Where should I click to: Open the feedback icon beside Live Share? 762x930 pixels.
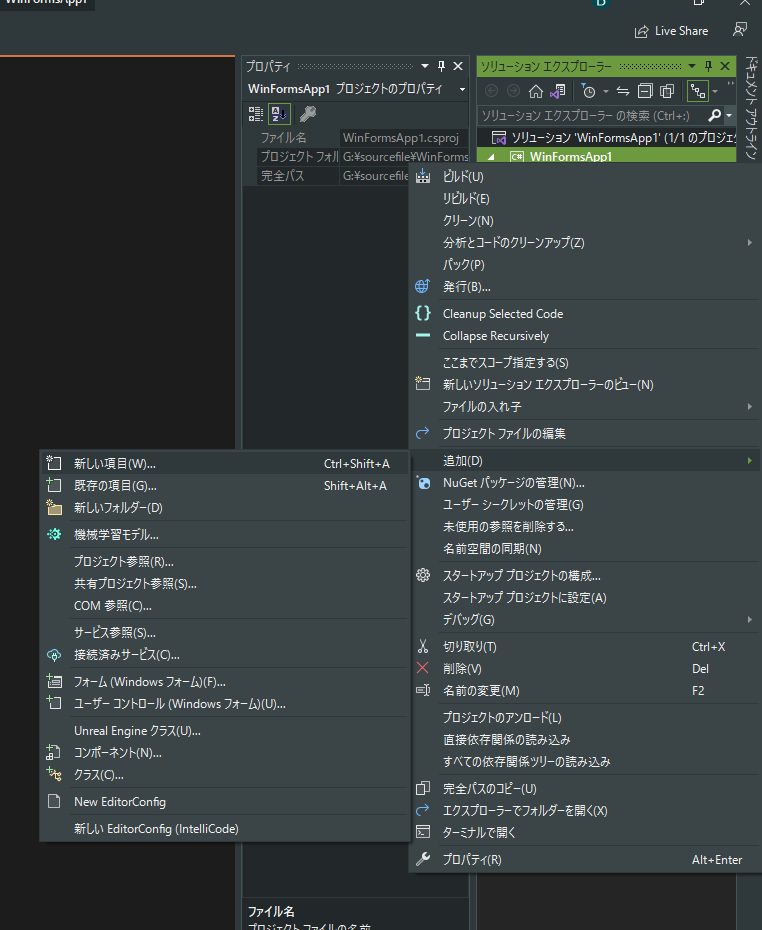pyautogui.click(x=739, y=30)
